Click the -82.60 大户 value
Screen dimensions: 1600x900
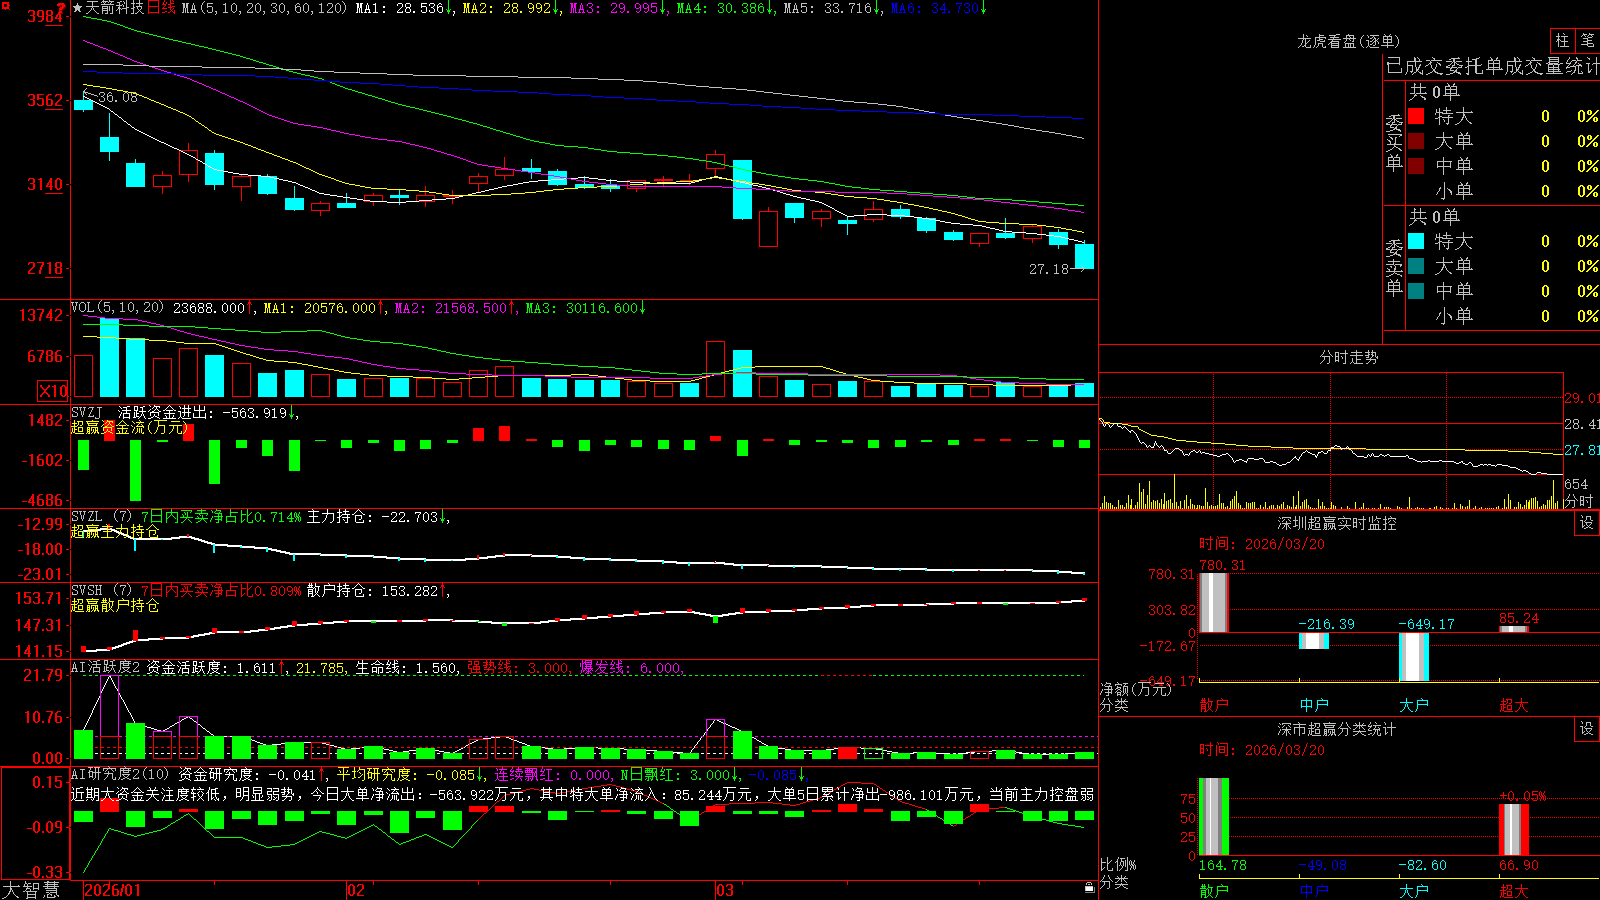[x=1423, y=865]
